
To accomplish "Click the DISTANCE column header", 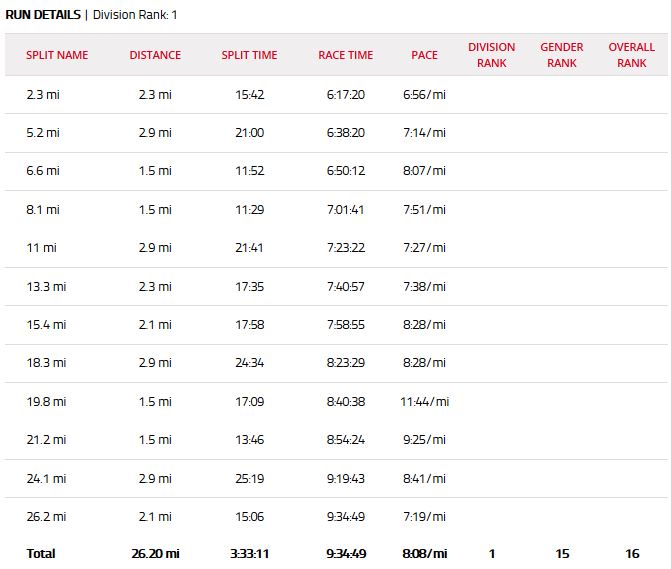I will point(155,55).
